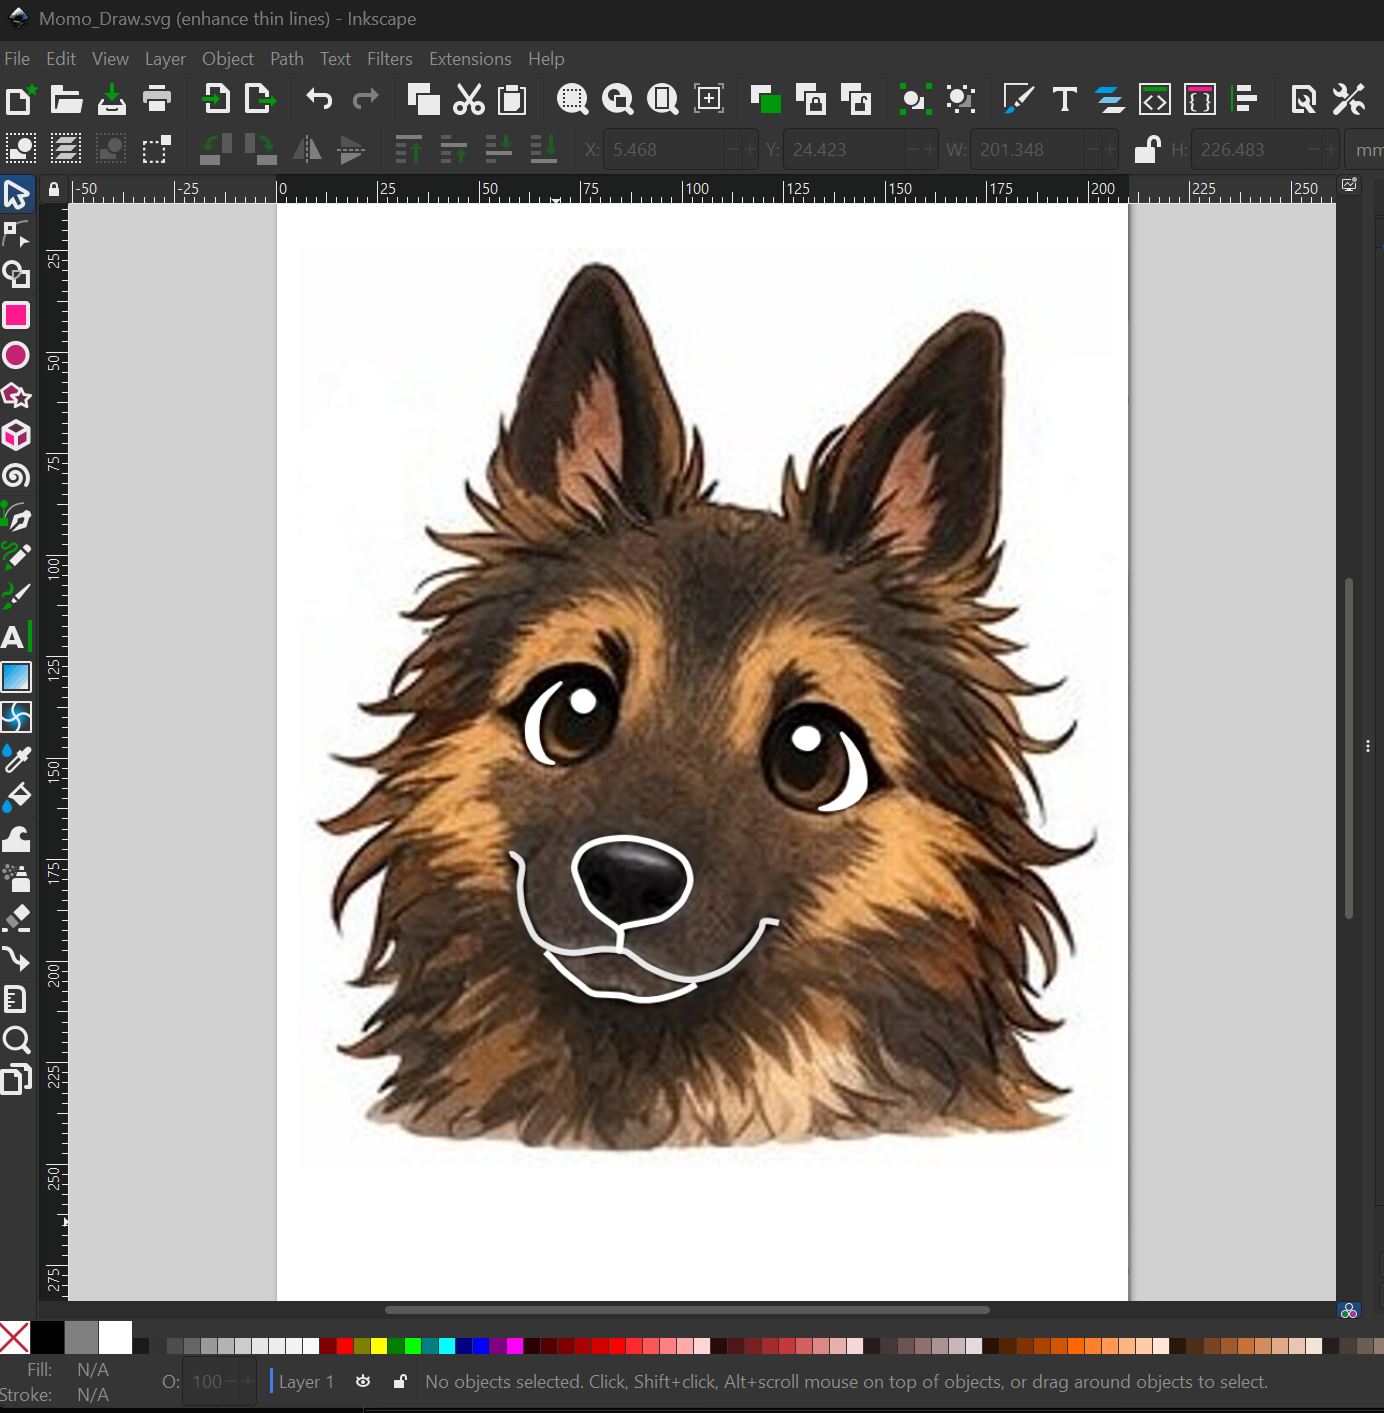Toggle Layer 1 visibility eye icon

click(363, 1381)
